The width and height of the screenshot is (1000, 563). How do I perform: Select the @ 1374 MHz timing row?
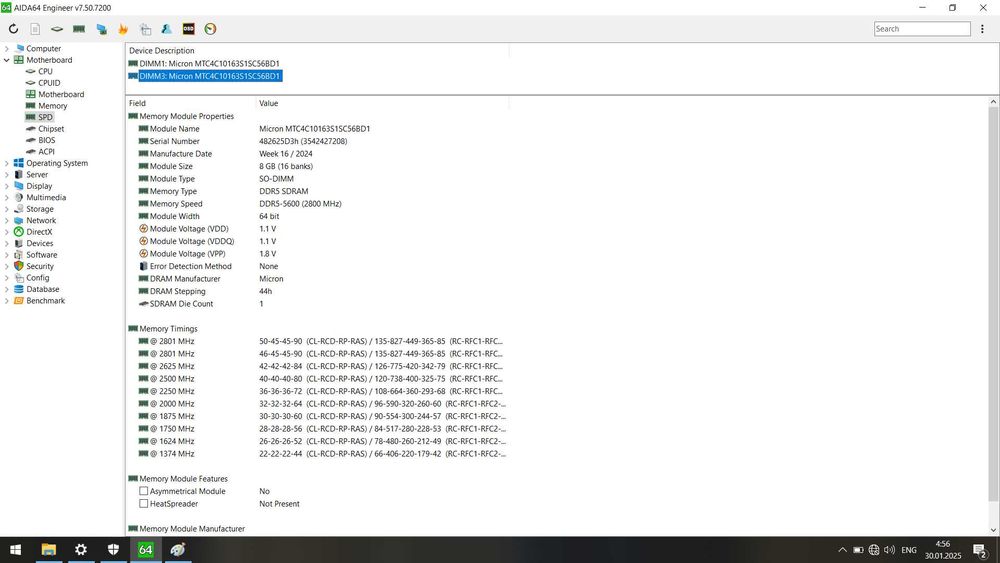(318, 454)
